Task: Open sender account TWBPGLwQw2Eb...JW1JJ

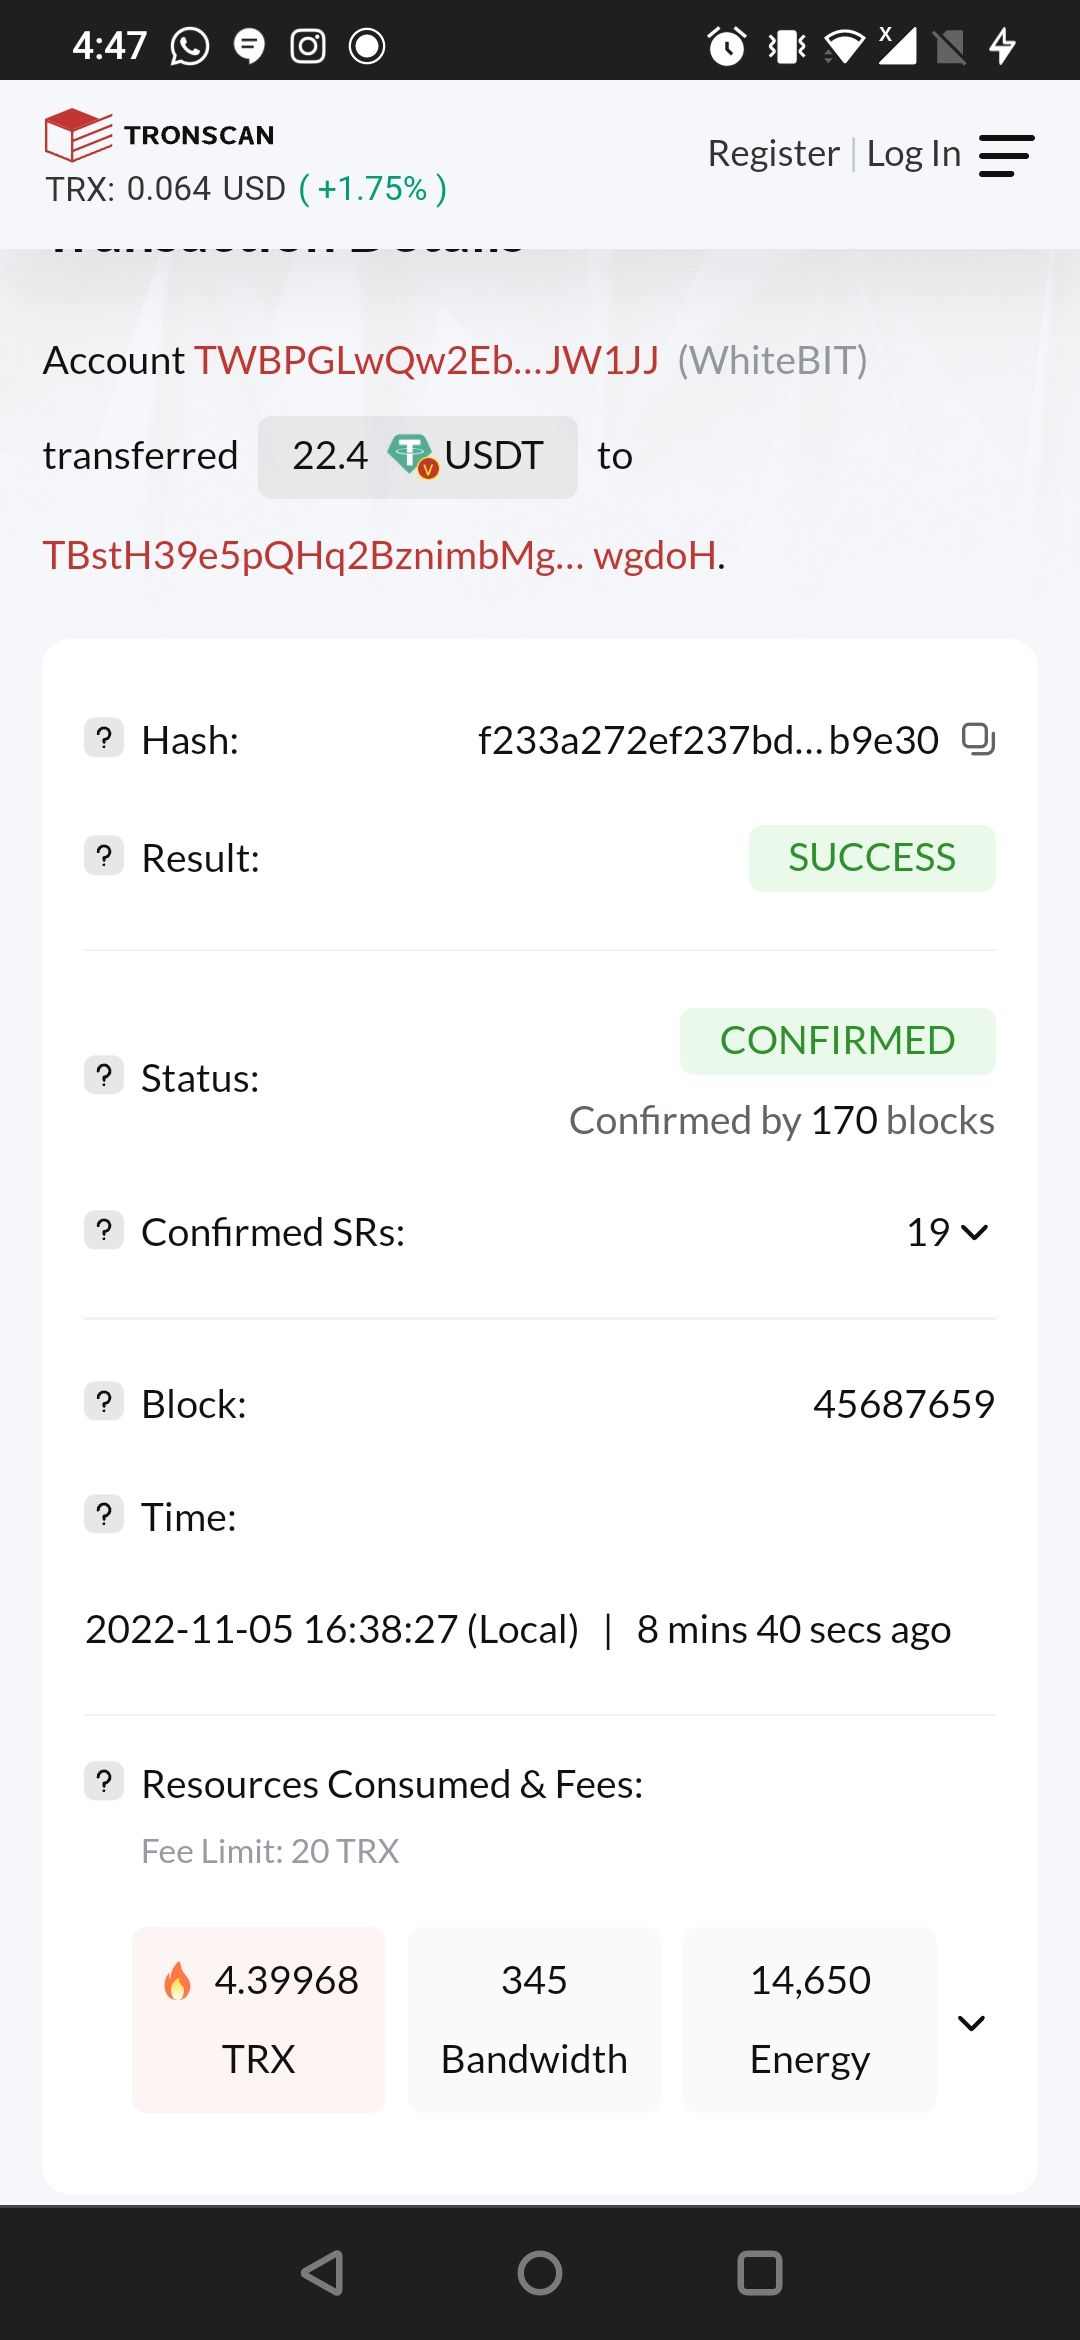Action: (x=426, y=360)
